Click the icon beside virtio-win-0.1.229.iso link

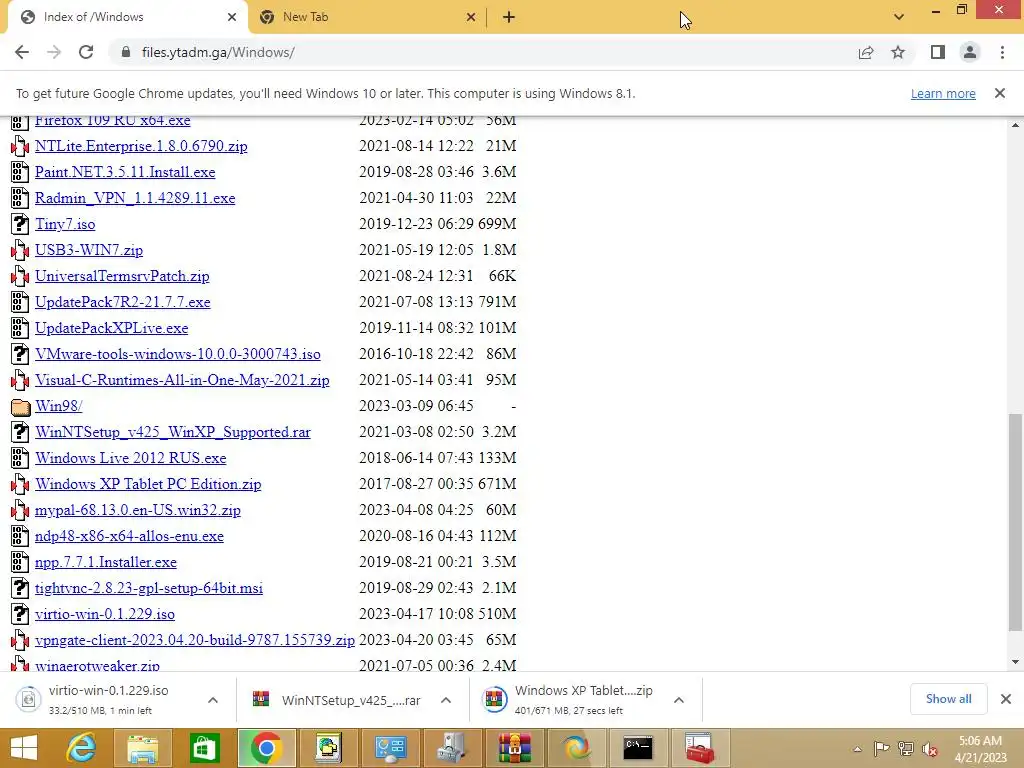(x=20, y=614)
